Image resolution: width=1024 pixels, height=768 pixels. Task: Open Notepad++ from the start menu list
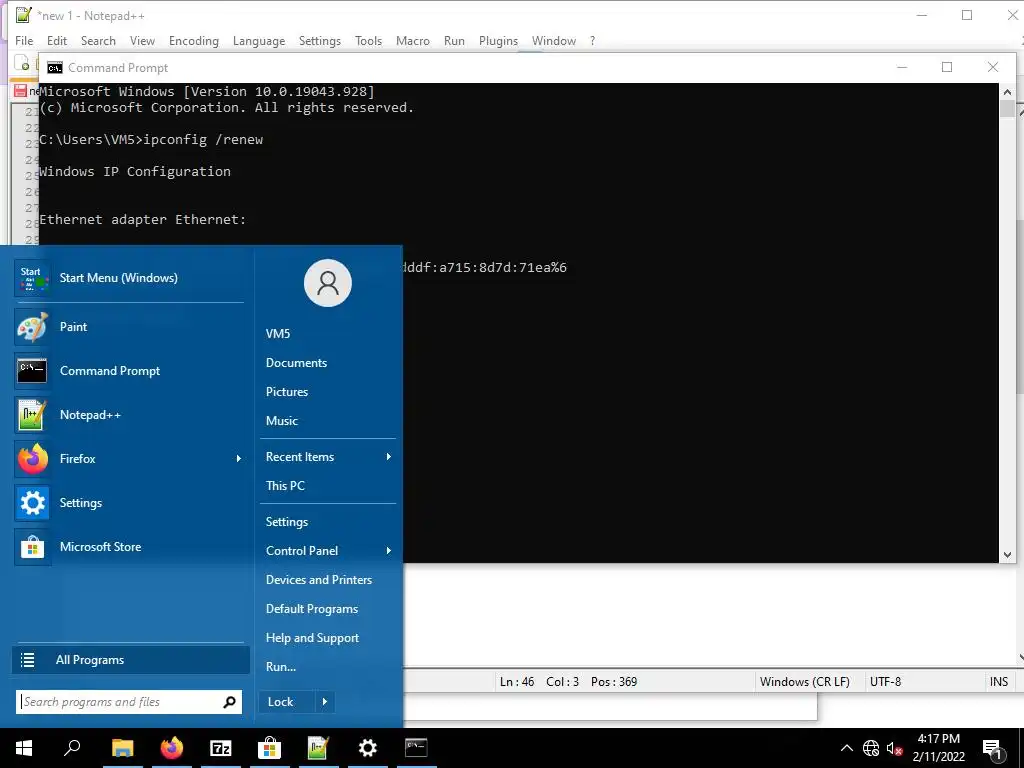click(x=129, y=415)
